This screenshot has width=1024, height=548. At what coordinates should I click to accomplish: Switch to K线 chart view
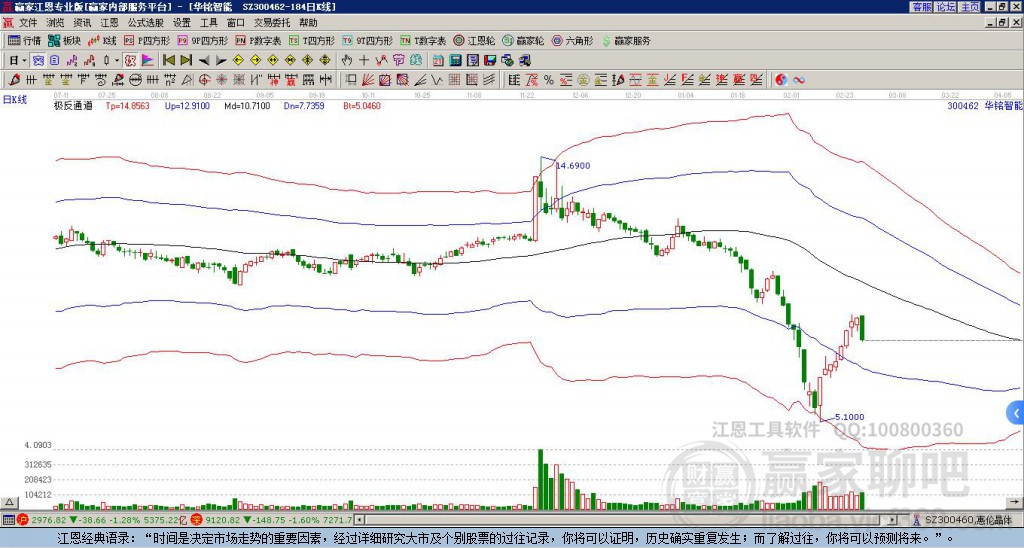coord(103,40)
